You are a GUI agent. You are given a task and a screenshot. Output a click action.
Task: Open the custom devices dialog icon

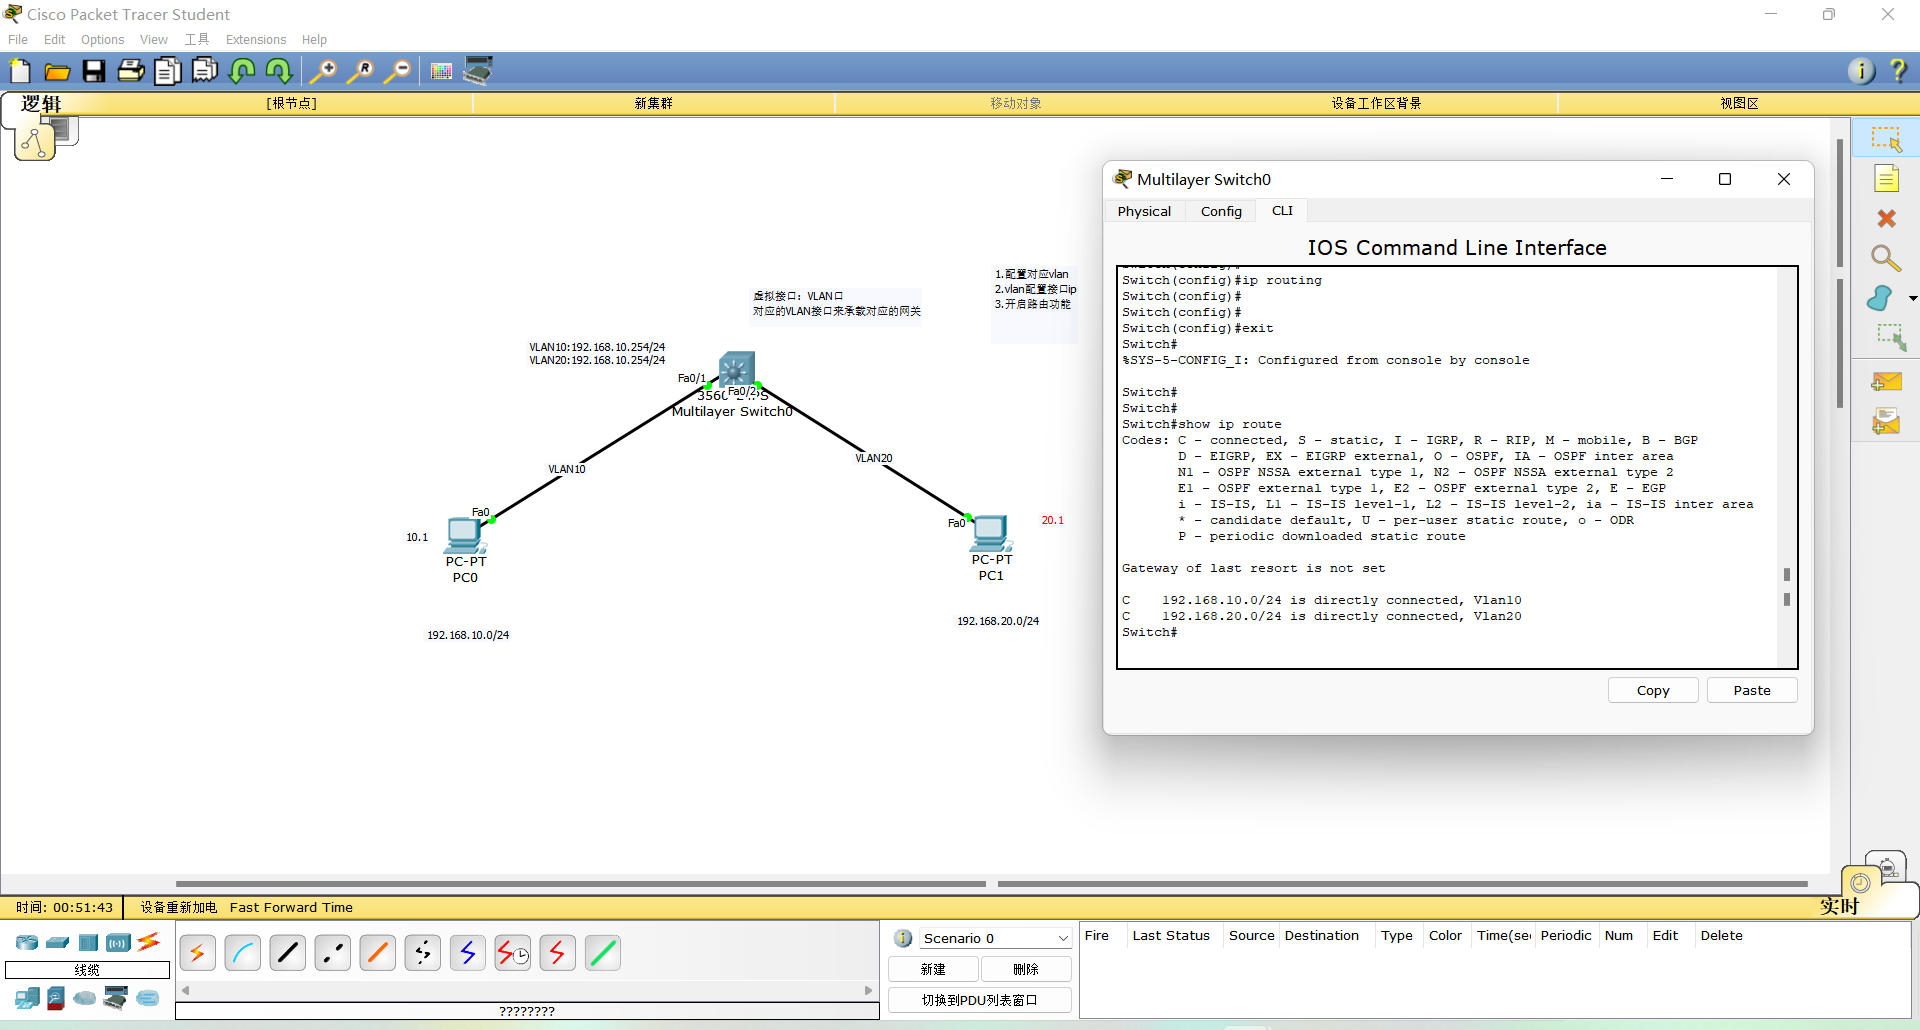coord(478,70)
